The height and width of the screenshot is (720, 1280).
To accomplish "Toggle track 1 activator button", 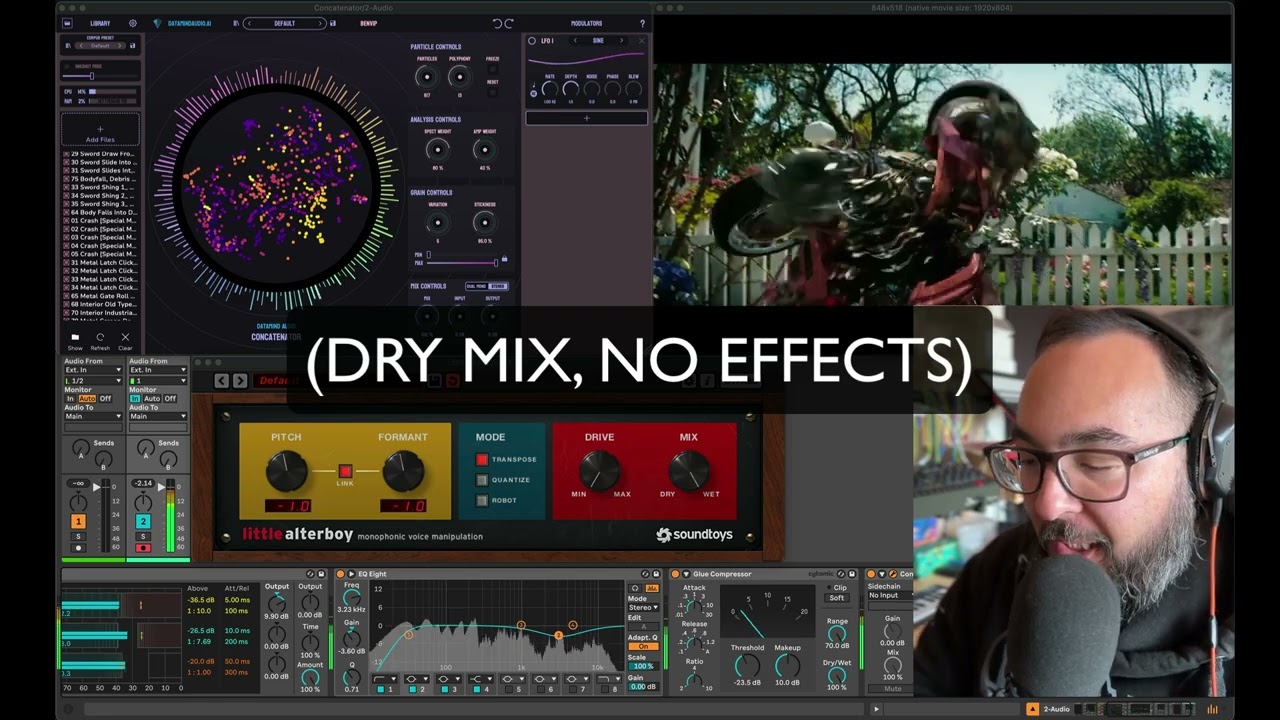I will (x=78, y=521).
